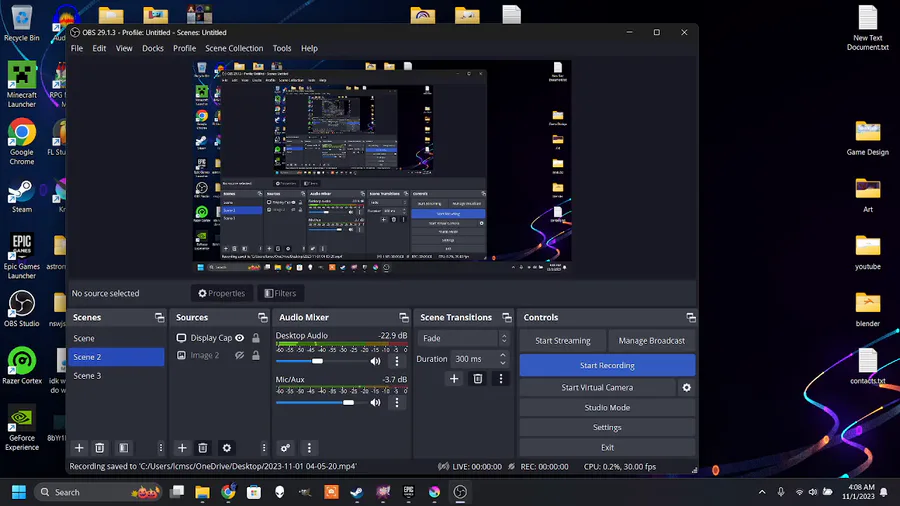Viewport: 900px width, 506px height.
Task: Open the Scene Collection menu
Action: [x=234, y=48]
